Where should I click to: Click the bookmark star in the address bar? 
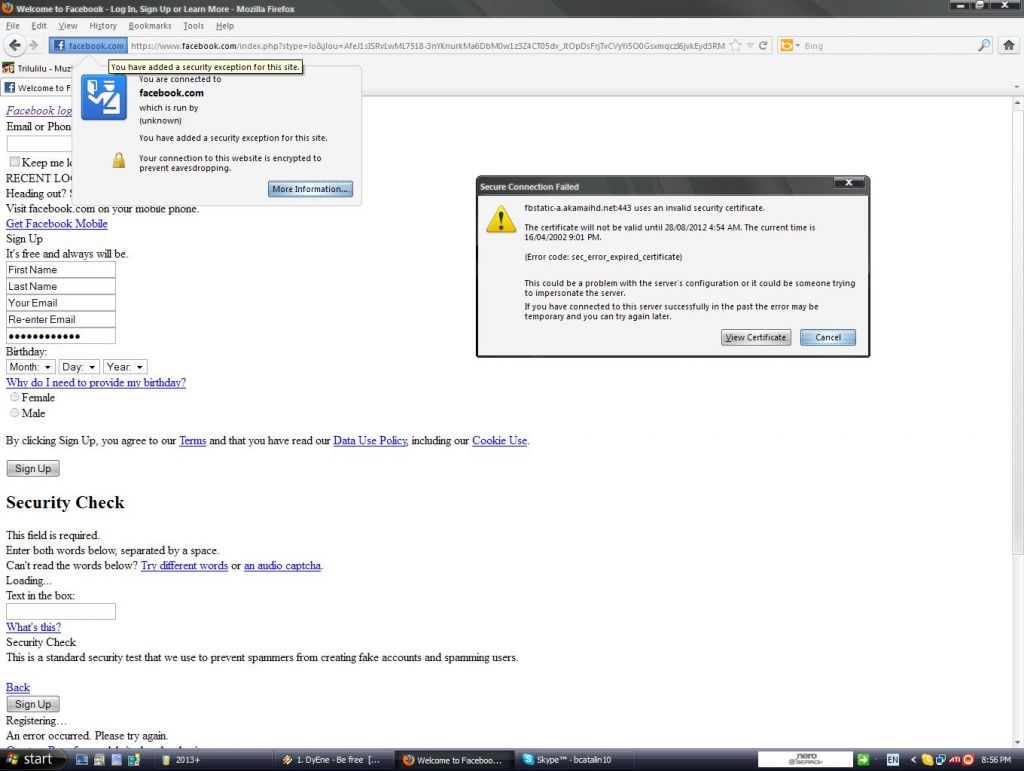click(736, 45)
